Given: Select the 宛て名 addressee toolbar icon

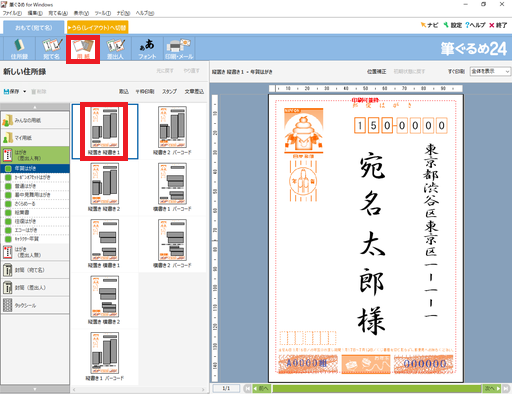Looking at the screenshot, I should click(x=51, y=49).
